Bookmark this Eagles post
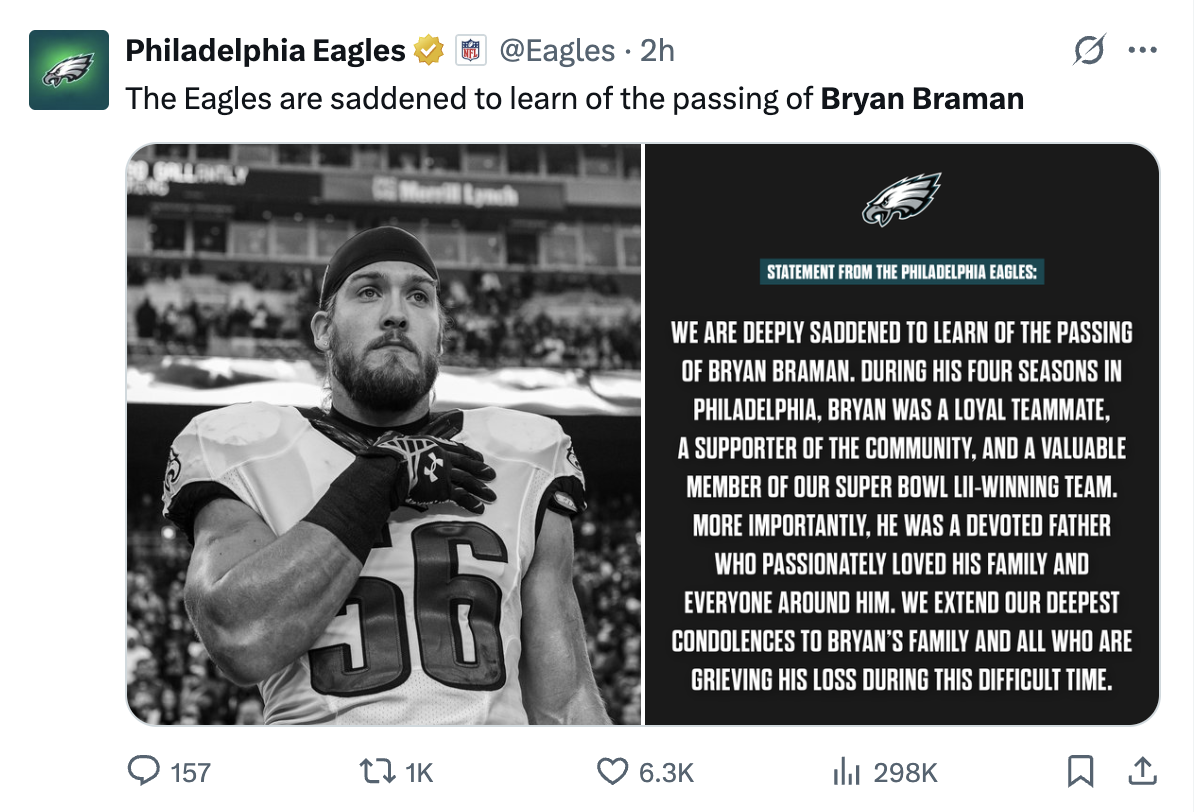The image size is (1194, 812). [x=1080, y=771]
